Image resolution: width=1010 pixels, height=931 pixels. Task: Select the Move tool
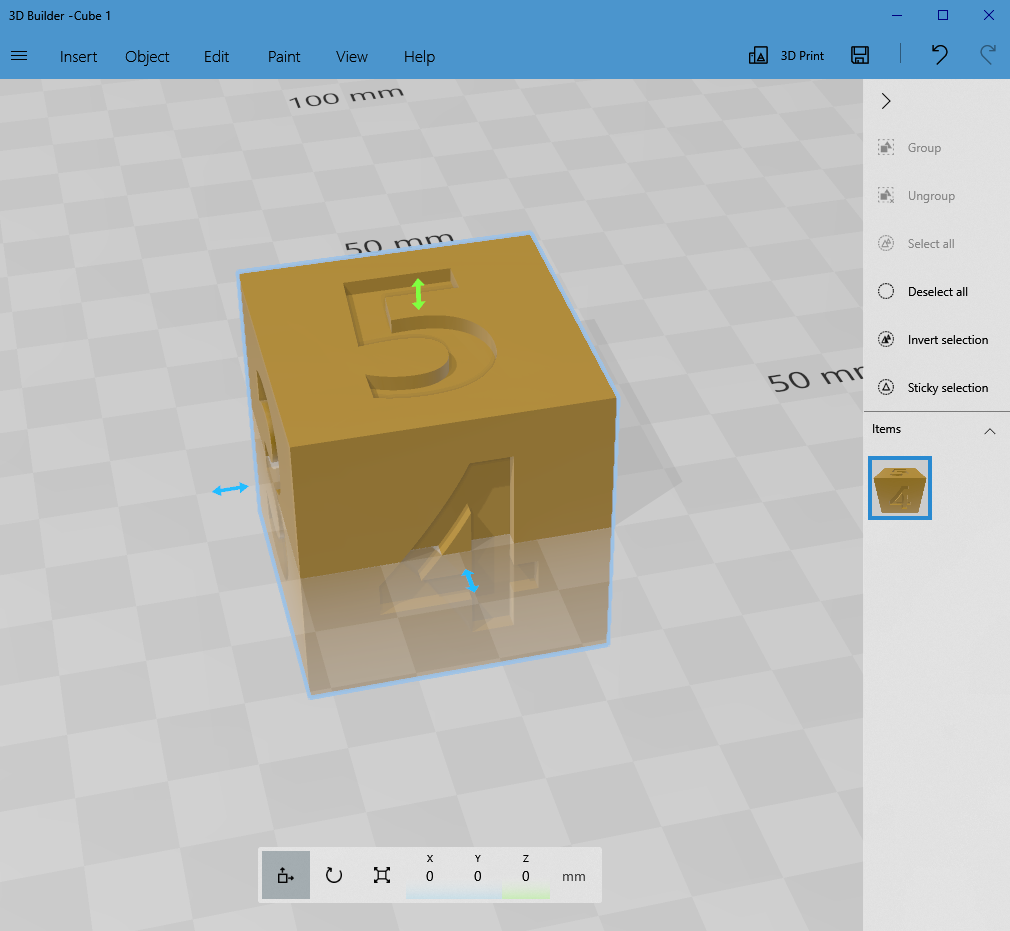285,874
